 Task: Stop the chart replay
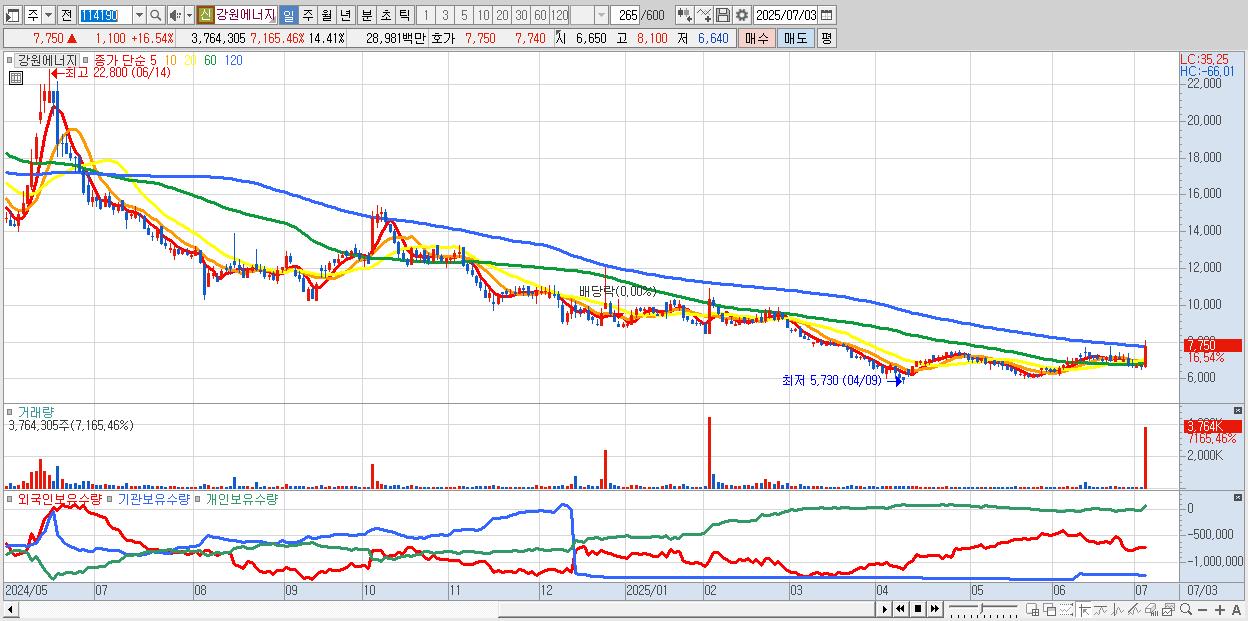[918, 609]
